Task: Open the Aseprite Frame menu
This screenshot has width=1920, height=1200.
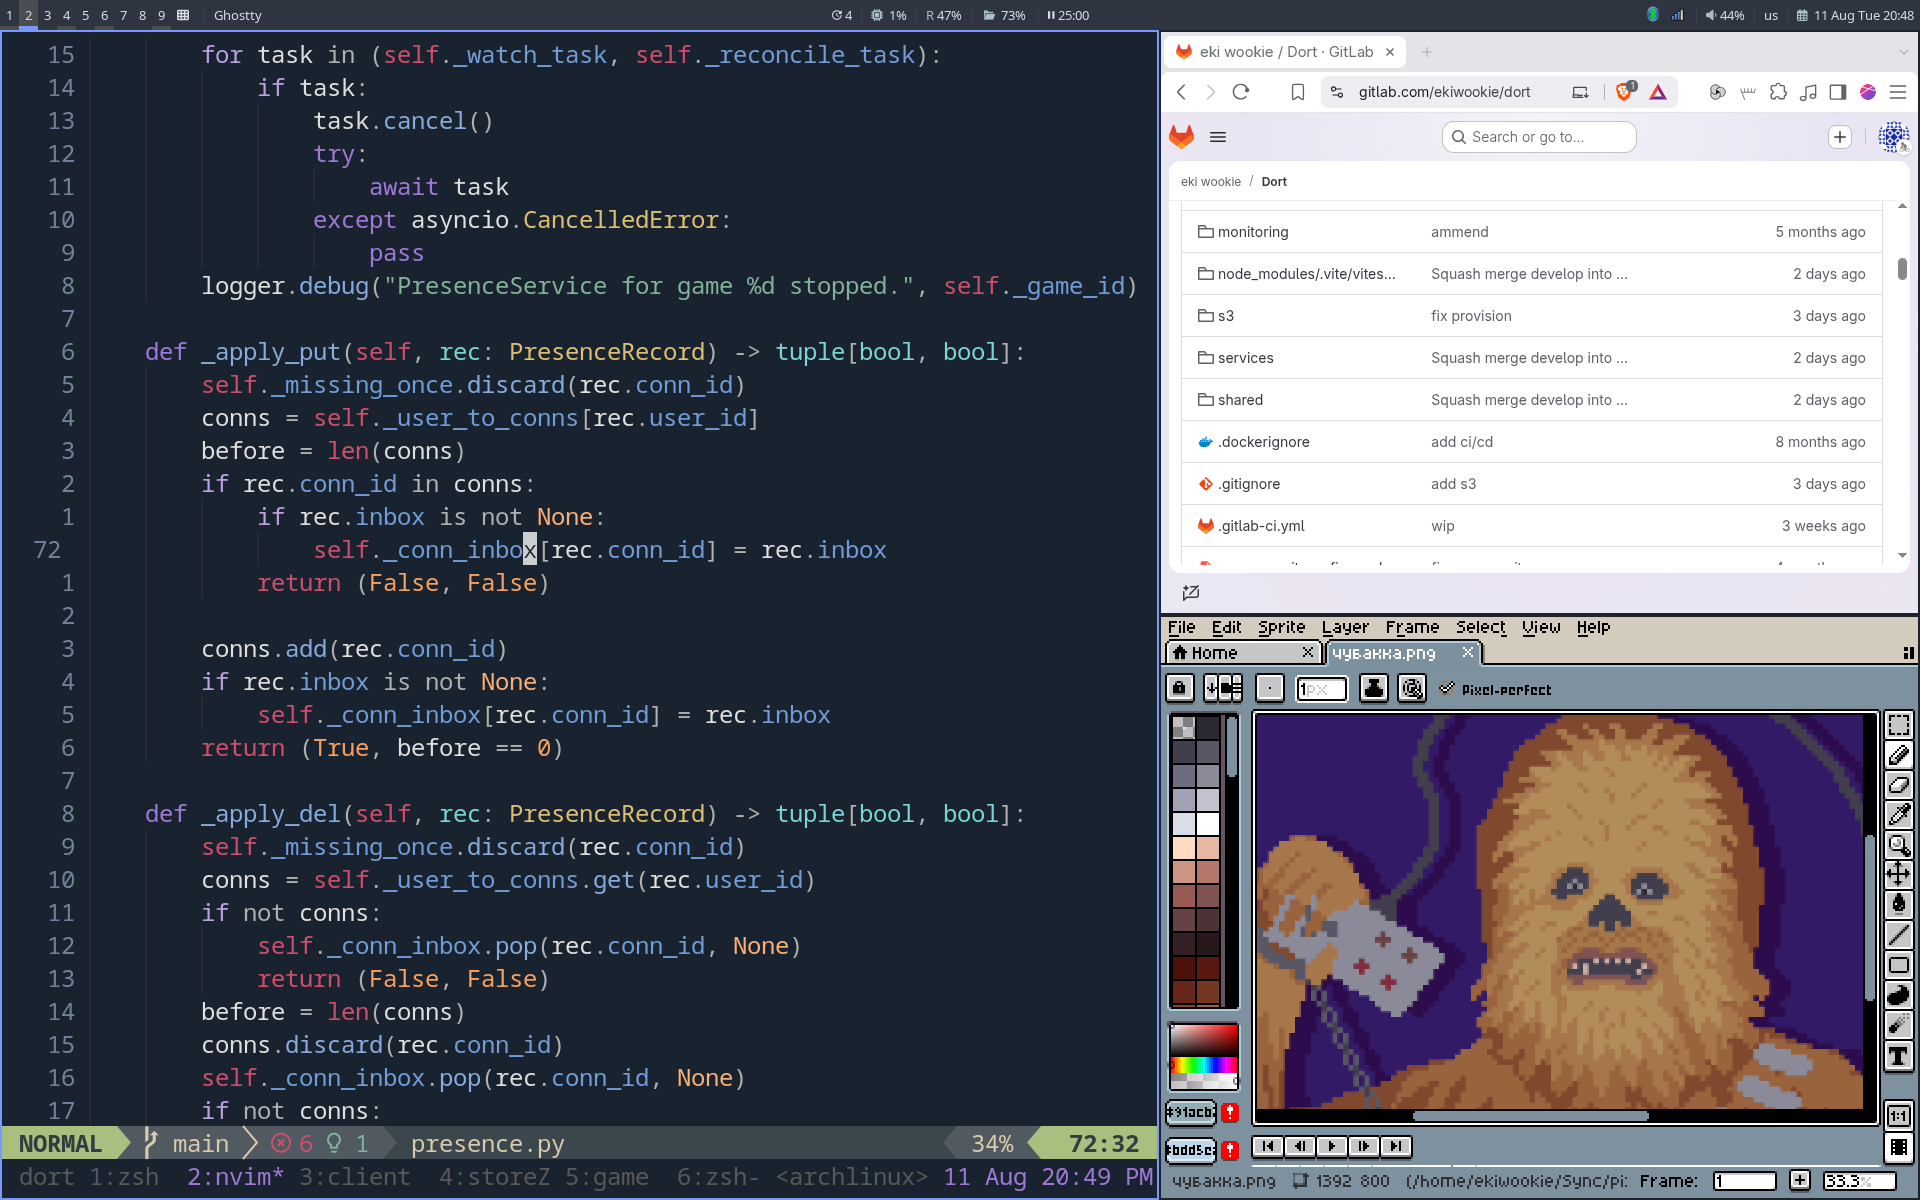Action: pyautogui.click(x=1412, y=627)
